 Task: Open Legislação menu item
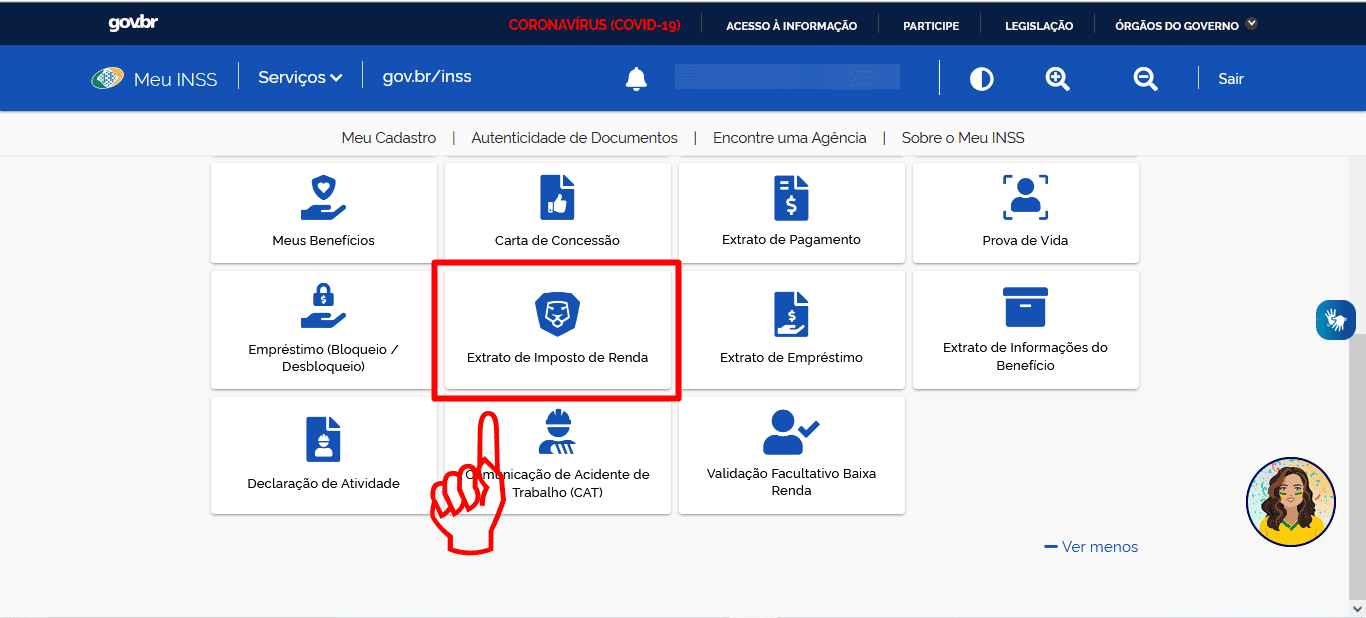pyautogui.click(x=1039, y=26)
